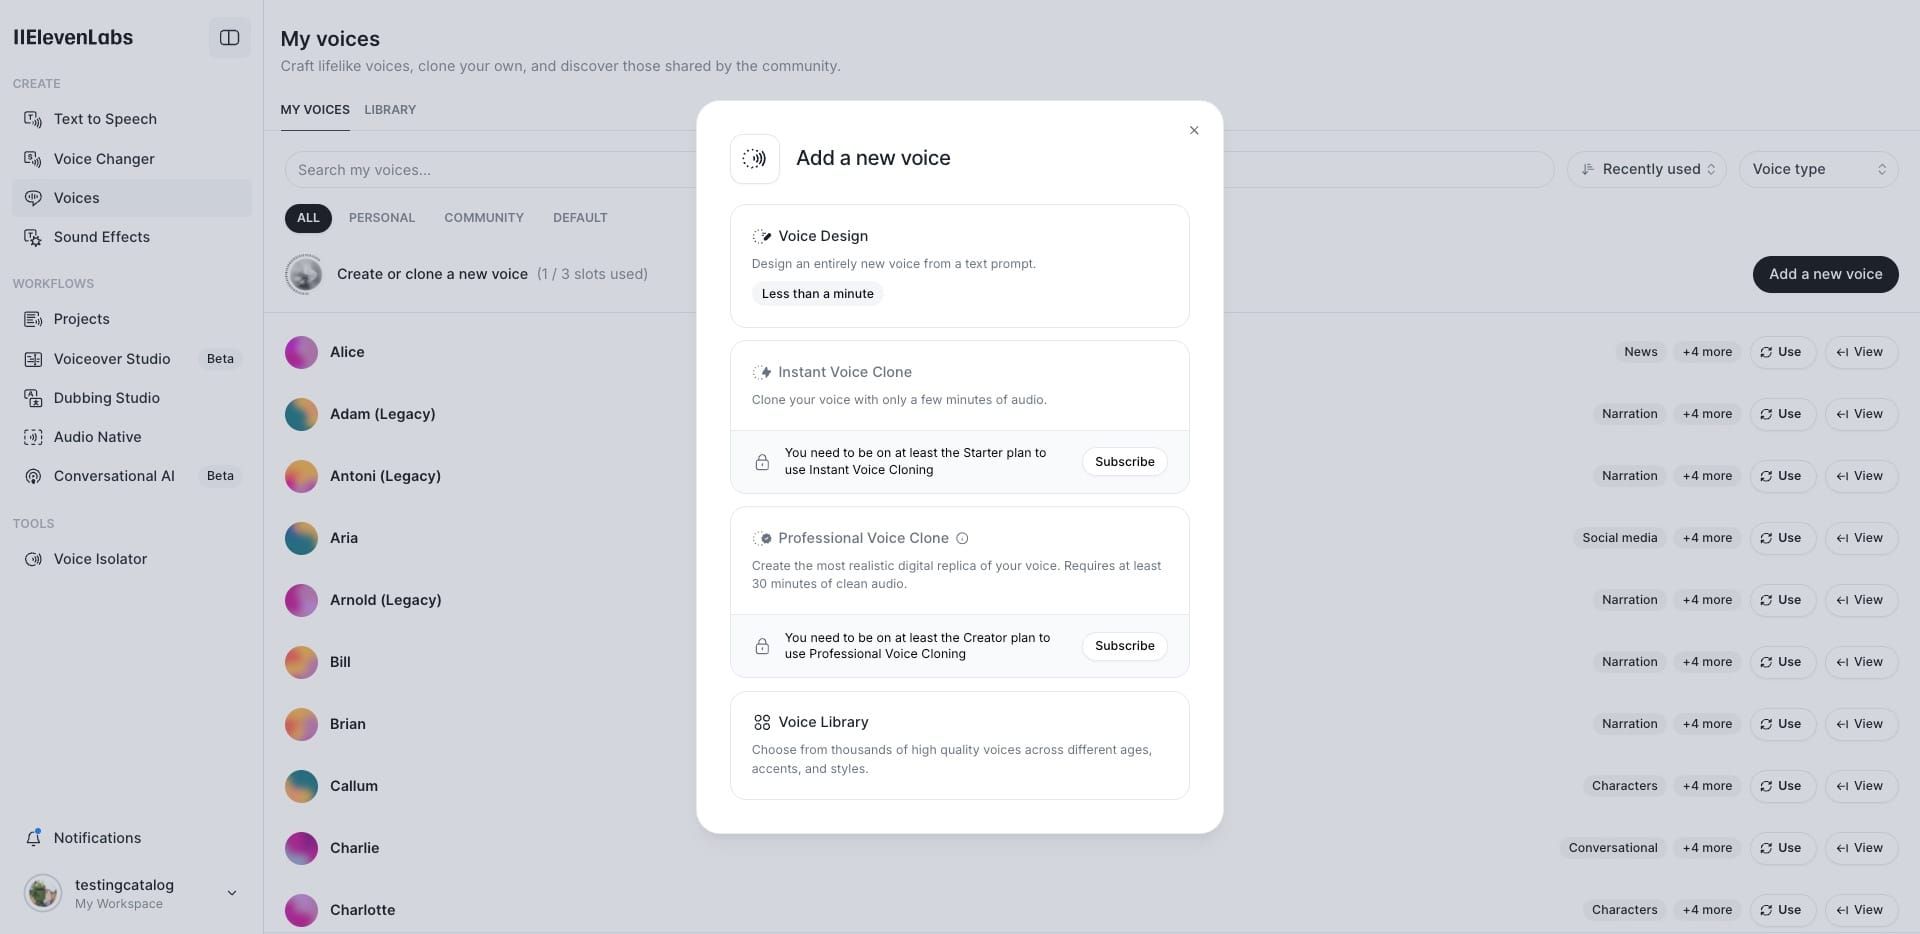The width and height of the screenshot is (1920, 934).
Task: View the Brian voice
Action: pos(1861,724)
